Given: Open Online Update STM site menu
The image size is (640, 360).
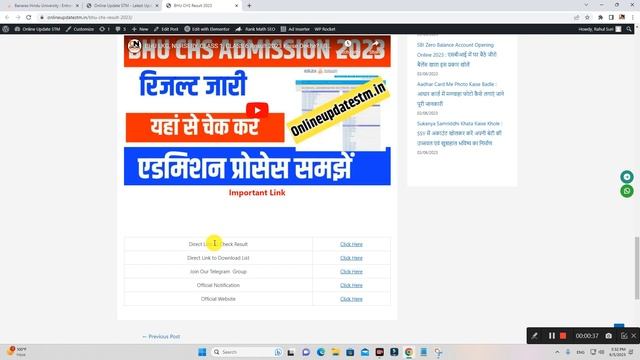Looking at the screenshot, I should coord(37,29).
